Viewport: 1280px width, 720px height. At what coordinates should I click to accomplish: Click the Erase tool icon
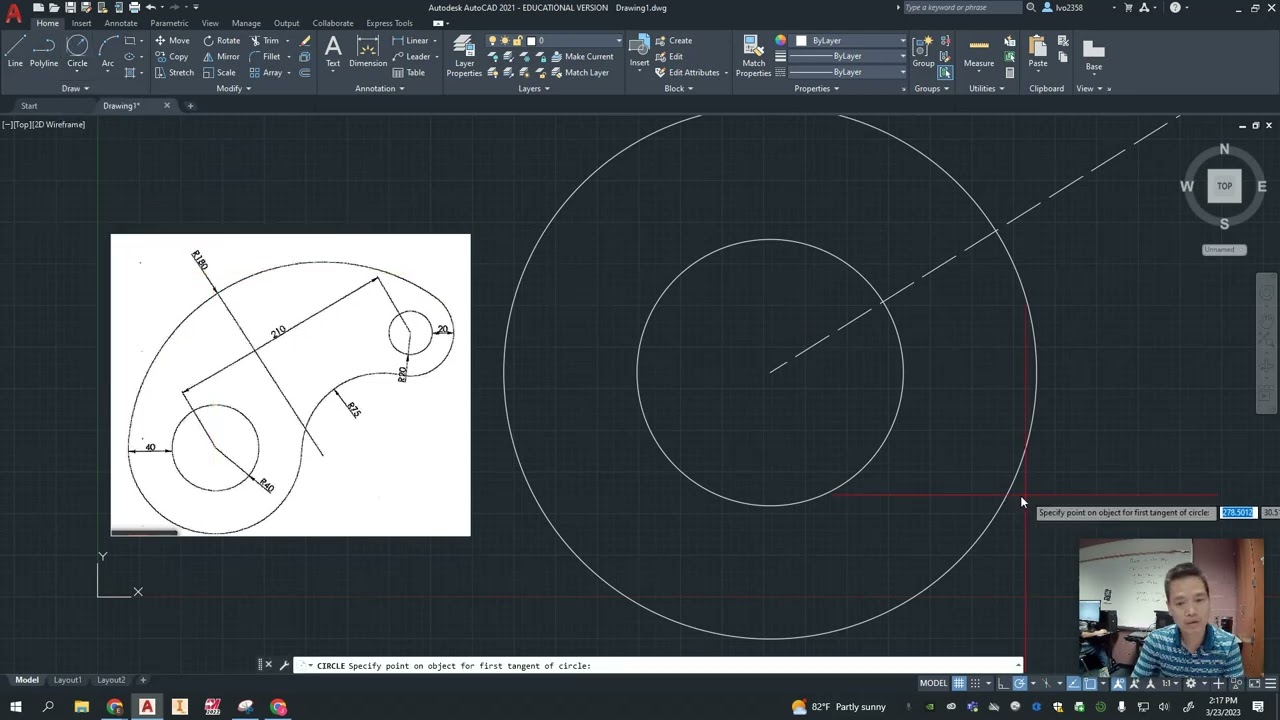pos(305,41)
